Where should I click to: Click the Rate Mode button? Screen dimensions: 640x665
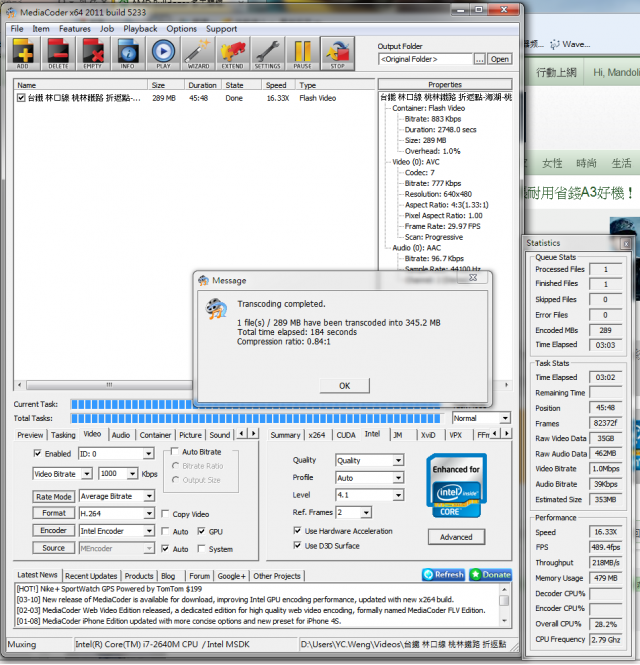coord(54,497)
